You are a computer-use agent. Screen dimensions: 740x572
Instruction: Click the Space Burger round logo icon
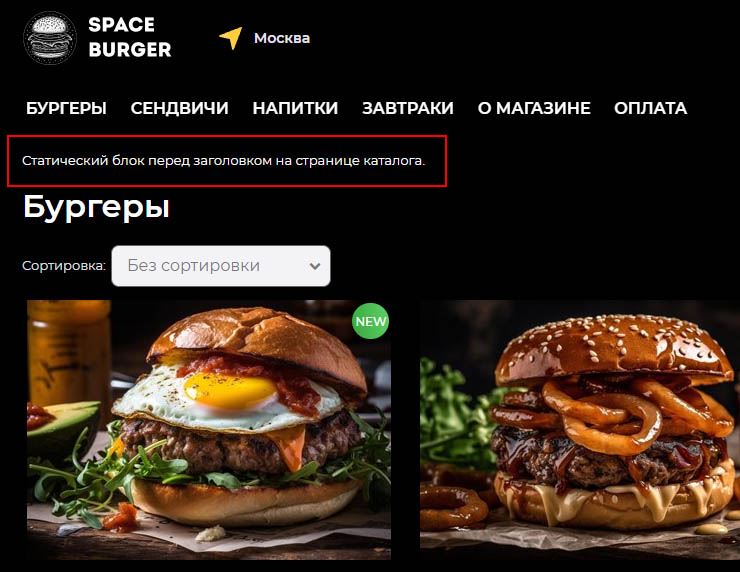[50, 38]
